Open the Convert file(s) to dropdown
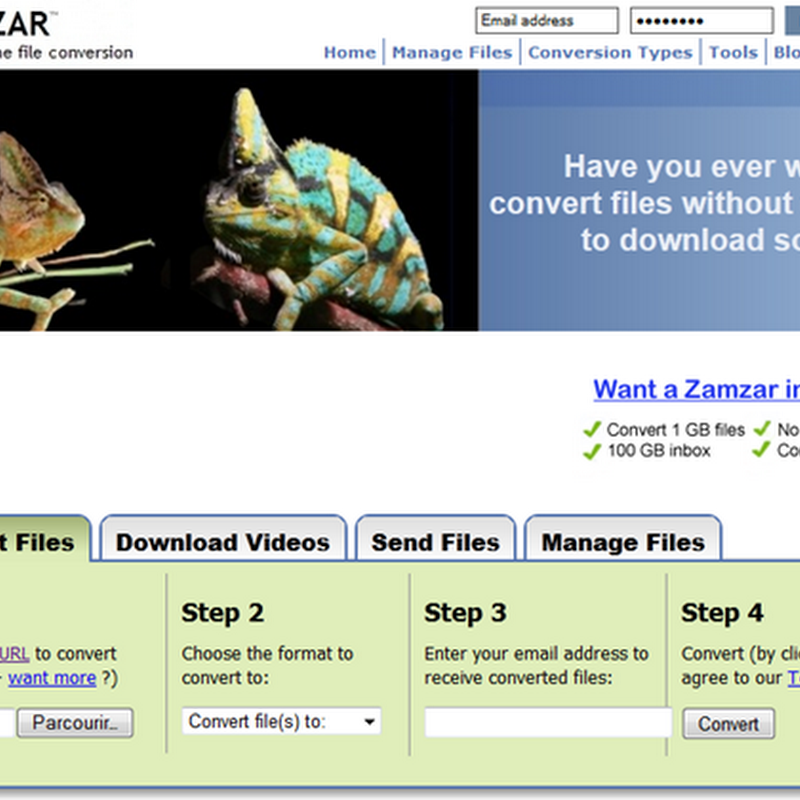The width and height of the screenshot is (800, 800). pyautogui.click(x=282, y=721)
